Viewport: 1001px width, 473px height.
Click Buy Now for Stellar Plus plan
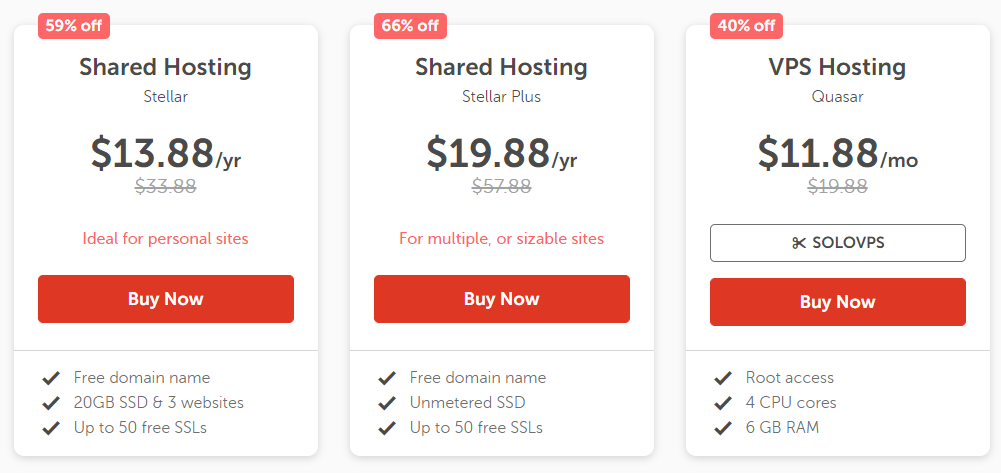coord(502,299)
